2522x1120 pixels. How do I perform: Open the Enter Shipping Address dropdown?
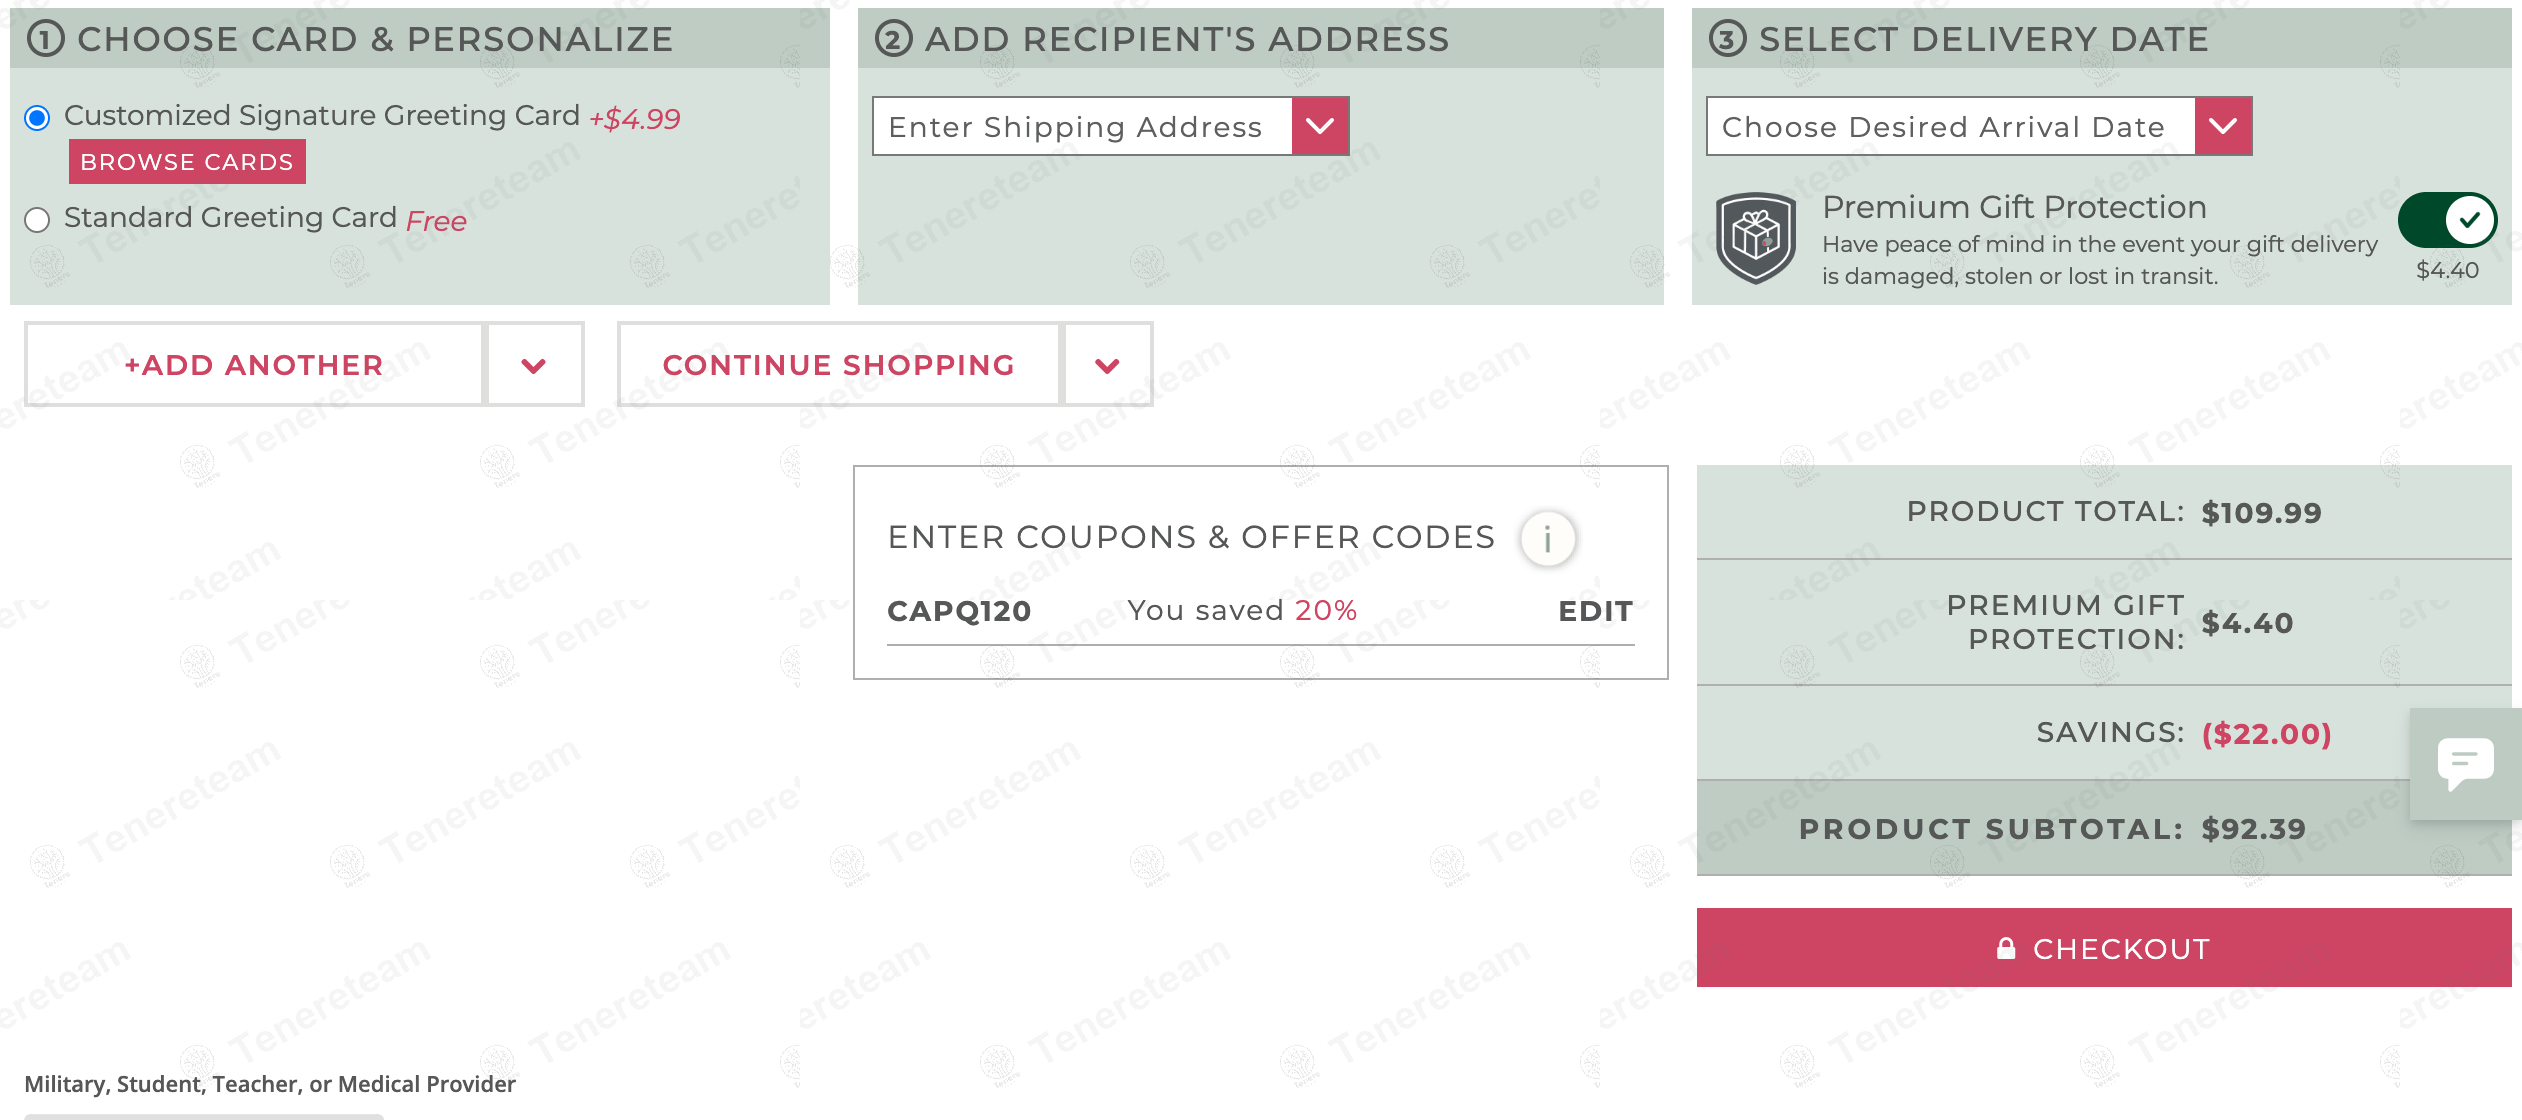(x=1110, y=126)
